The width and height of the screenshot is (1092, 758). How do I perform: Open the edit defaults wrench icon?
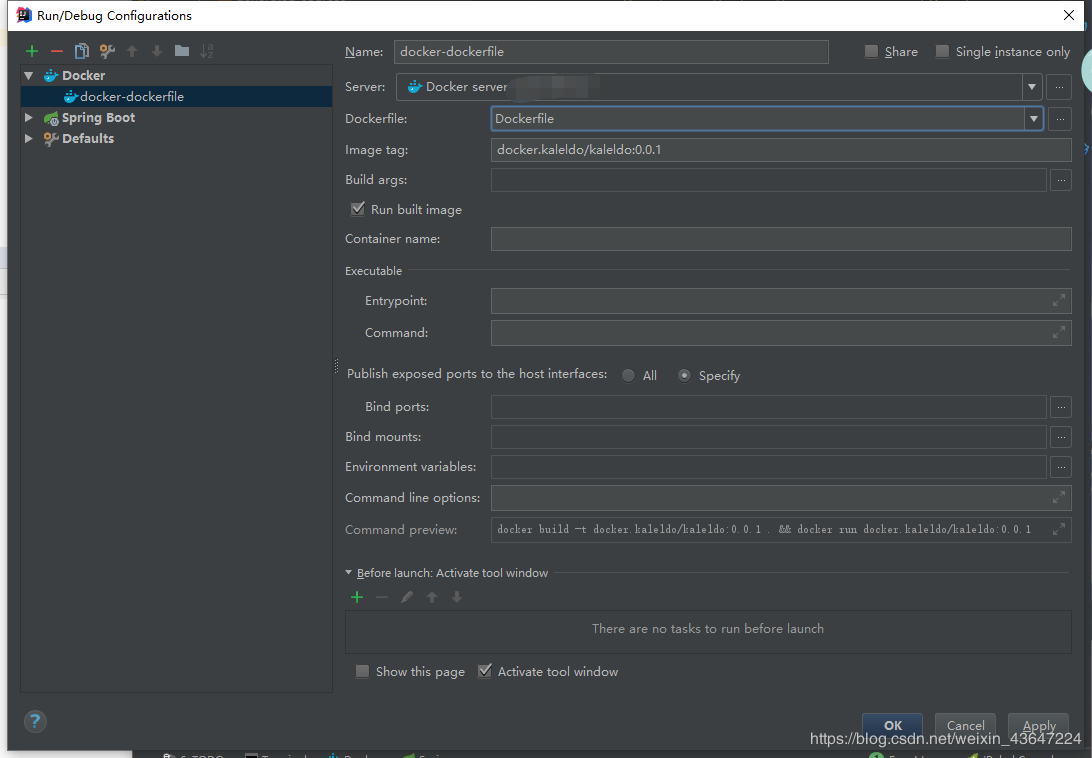click(x=107, y=51)
